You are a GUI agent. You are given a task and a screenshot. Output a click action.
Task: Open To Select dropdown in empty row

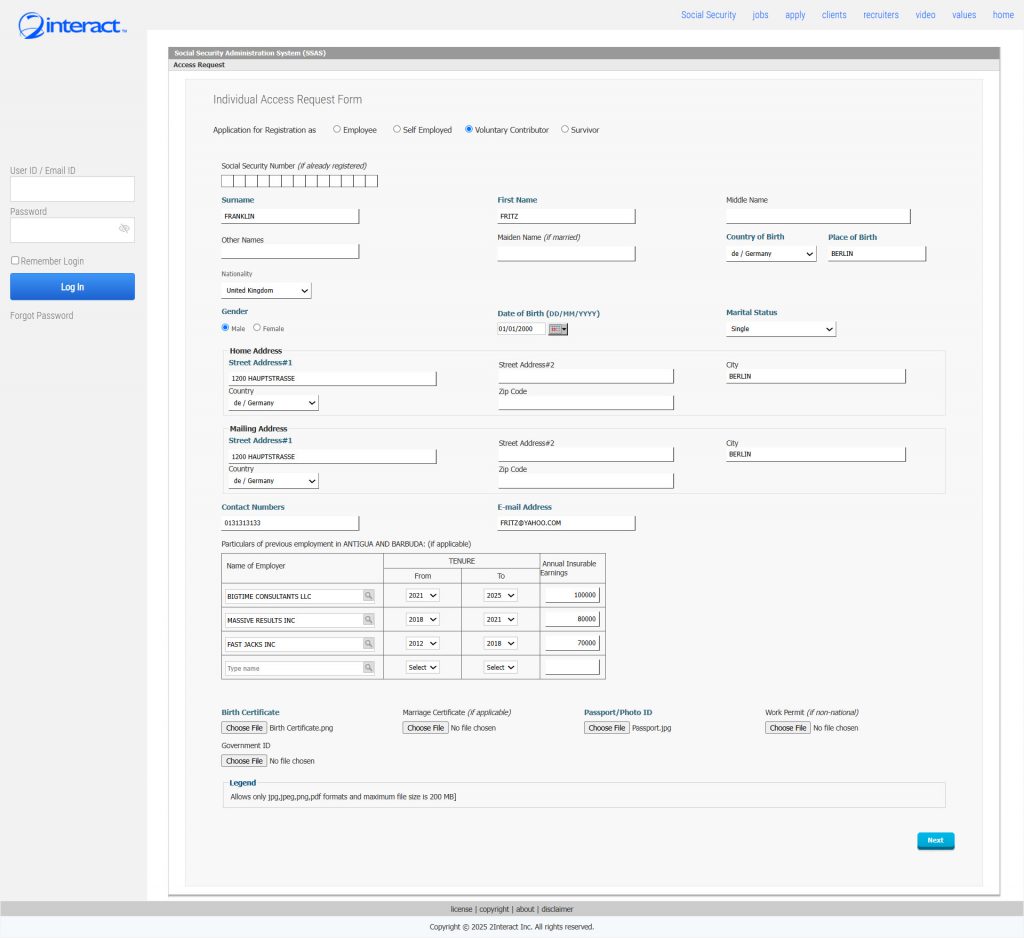[x=501, y=668]
